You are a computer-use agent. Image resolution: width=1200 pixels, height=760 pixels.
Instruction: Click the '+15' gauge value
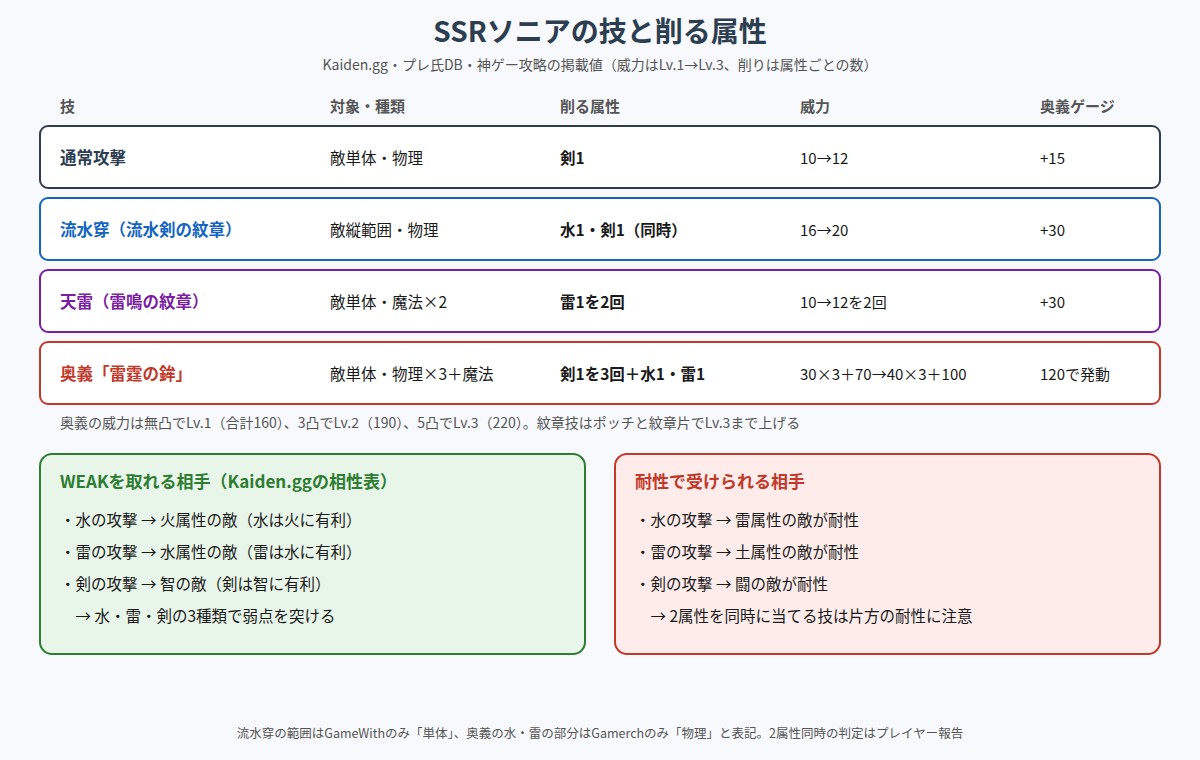pos(1052,158)
